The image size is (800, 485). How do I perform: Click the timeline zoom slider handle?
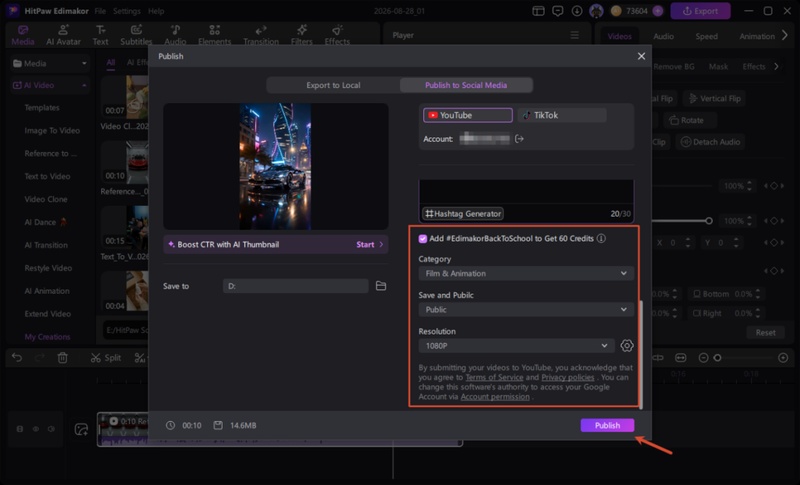pyautogui.click(x=717, y=358)
